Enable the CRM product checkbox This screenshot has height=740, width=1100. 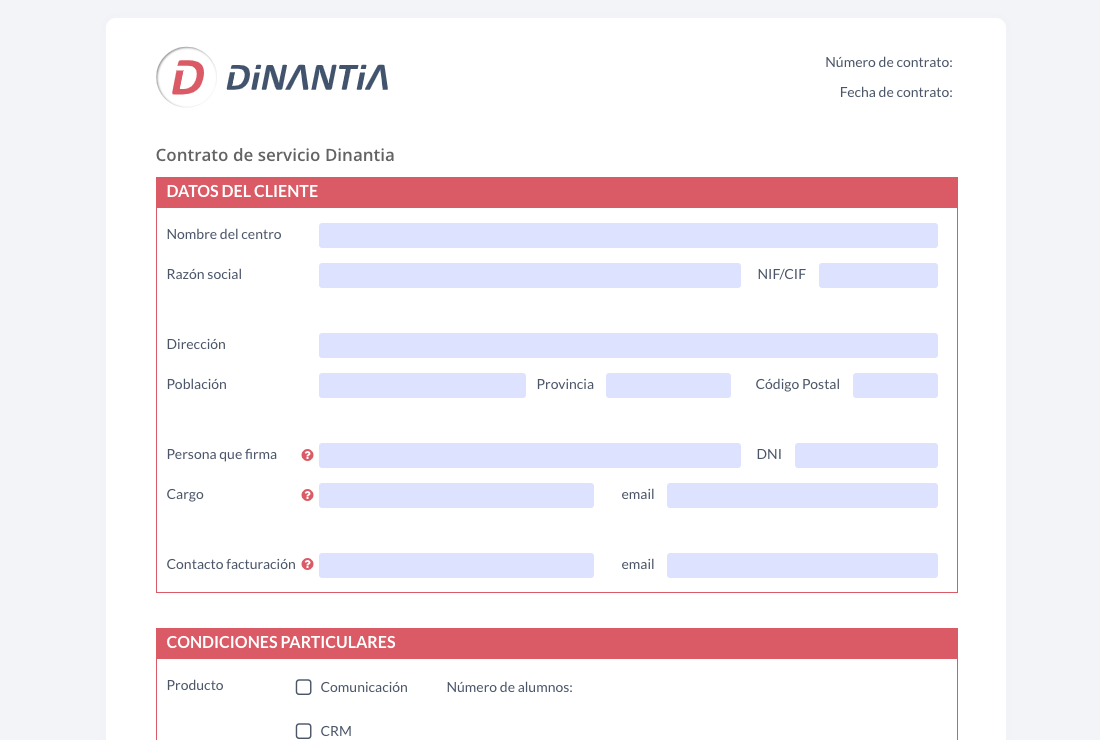tap(304, 731)
